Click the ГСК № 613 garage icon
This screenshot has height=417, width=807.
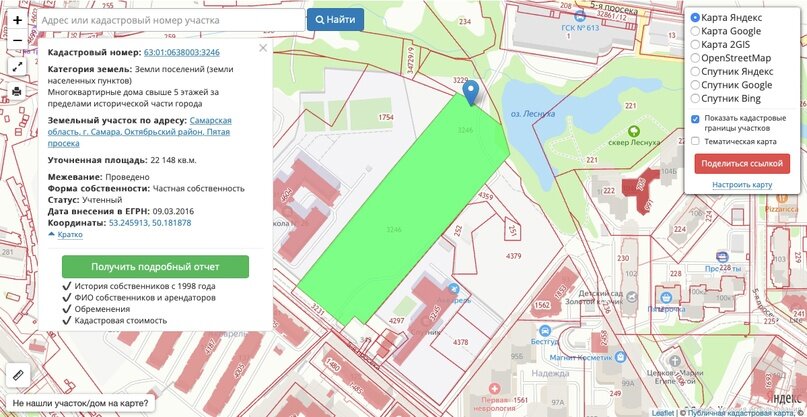click(580, 16)
